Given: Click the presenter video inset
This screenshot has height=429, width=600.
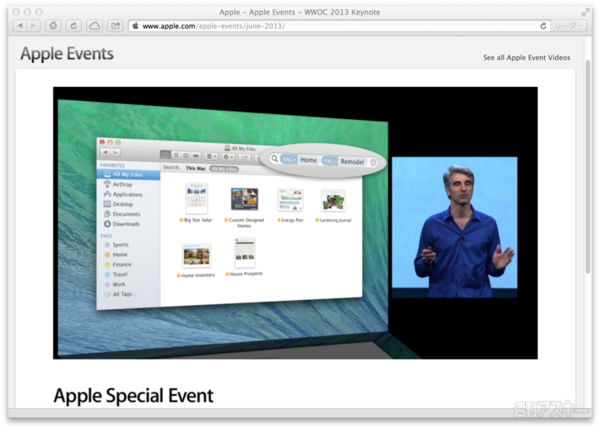Looking at the screenshot, I should 455,227.
